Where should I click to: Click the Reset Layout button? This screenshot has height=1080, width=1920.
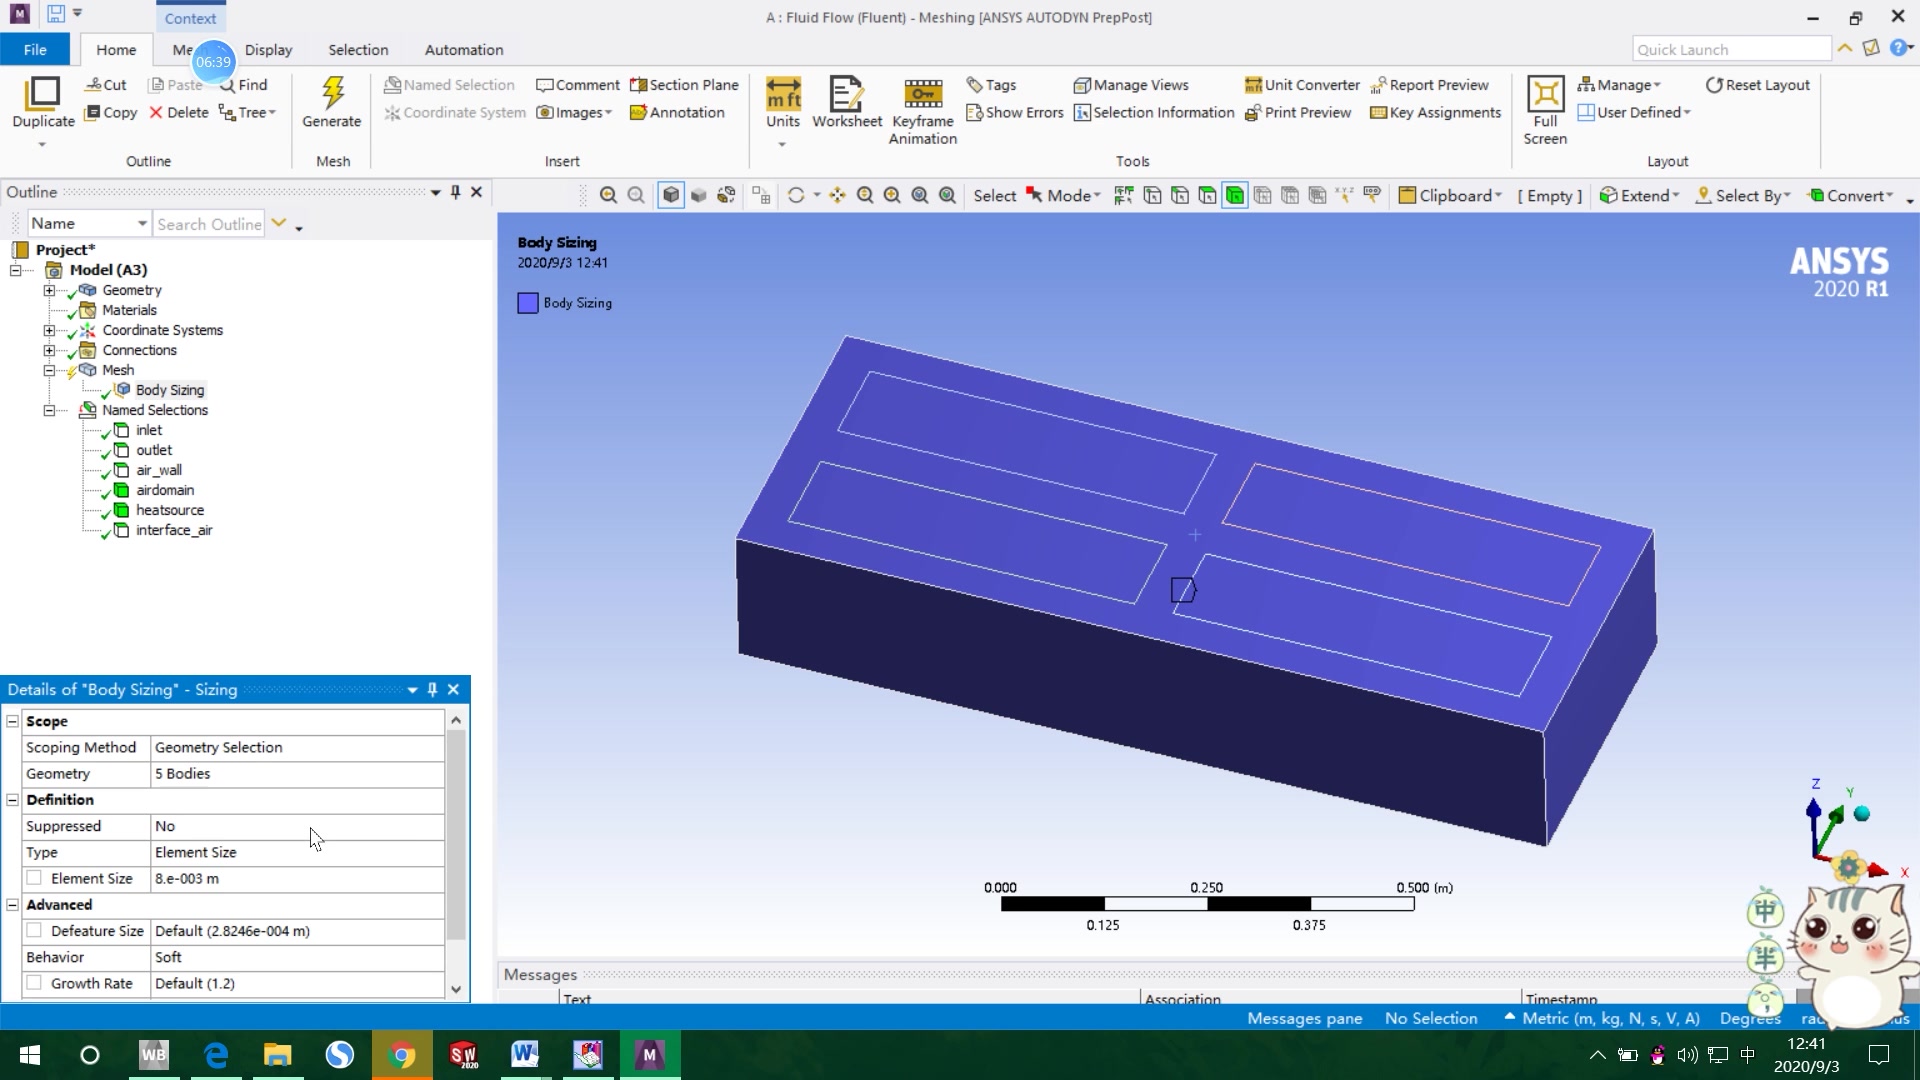(1757, 85)
